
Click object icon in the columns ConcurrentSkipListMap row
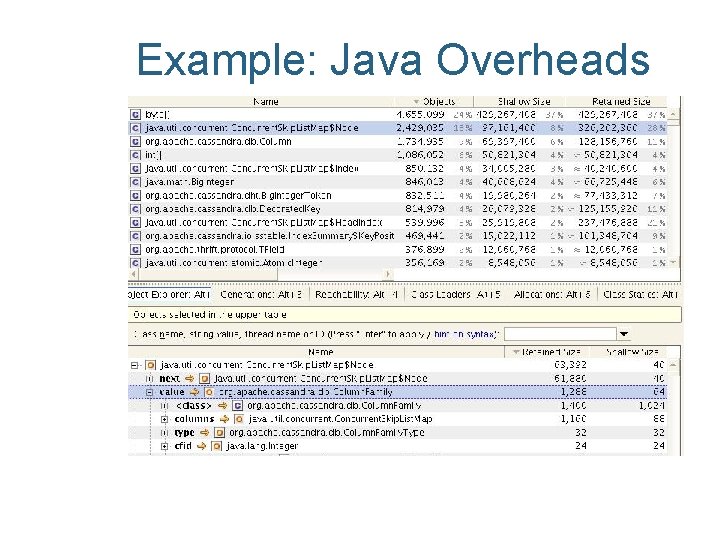[239, 419]
